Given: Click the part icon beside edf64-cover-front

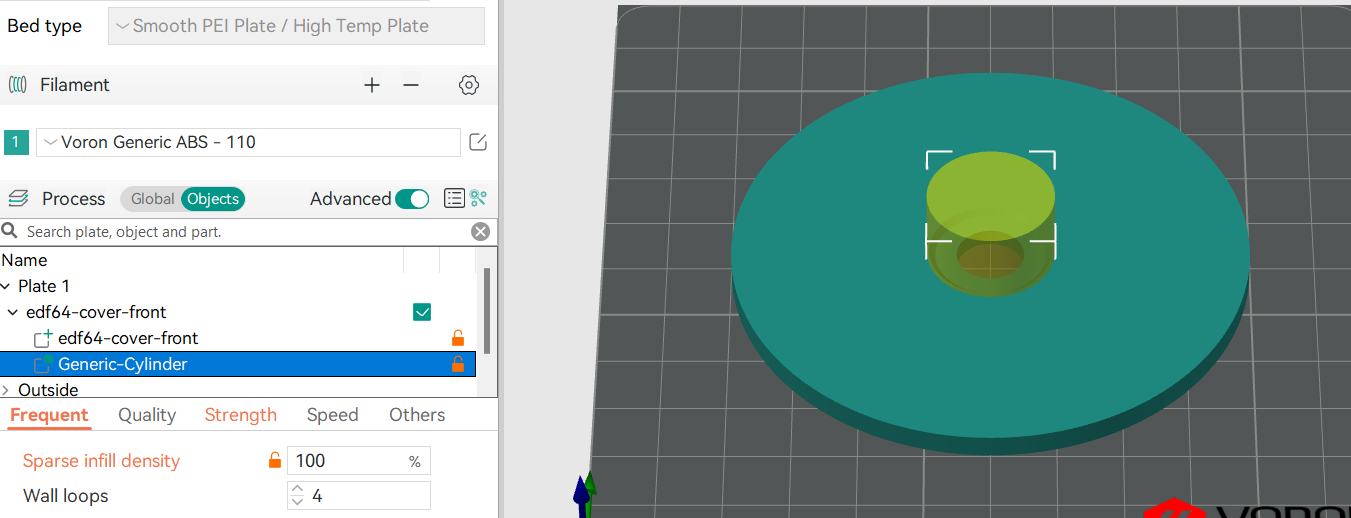Looking at the screenshot, I should tap(43, 338).
